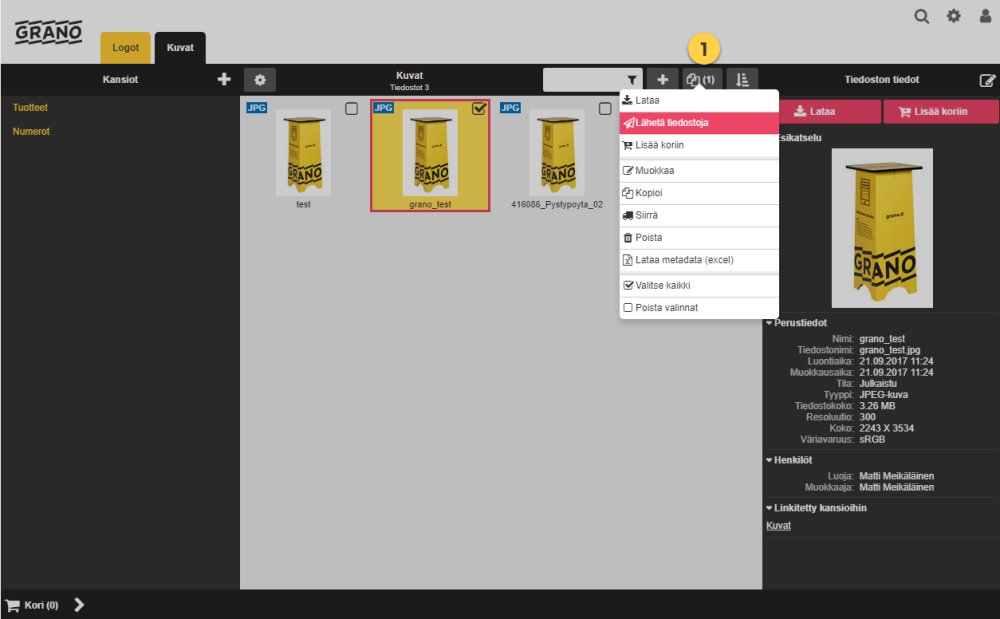Open the sort order button
This screenshot has width=1000, height=619.
742,80
